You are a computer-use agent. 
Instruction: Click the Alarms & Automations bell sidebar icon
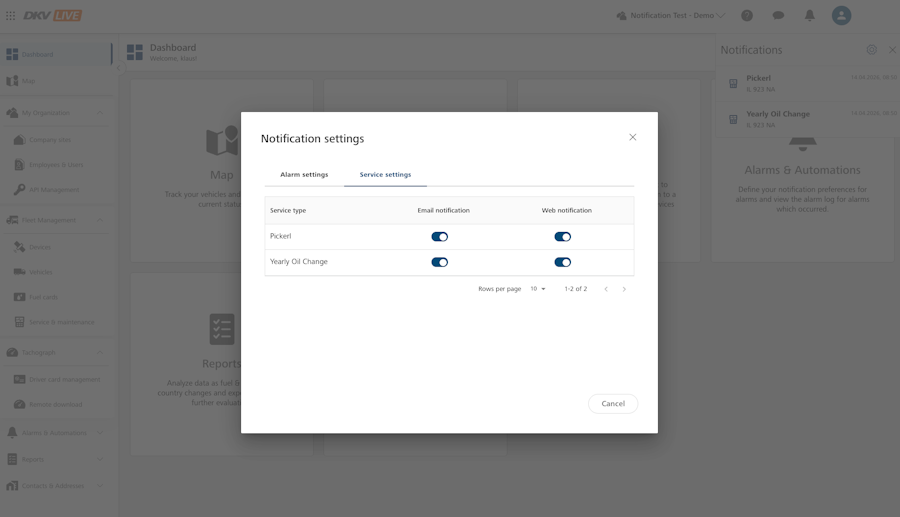[12, 433]
